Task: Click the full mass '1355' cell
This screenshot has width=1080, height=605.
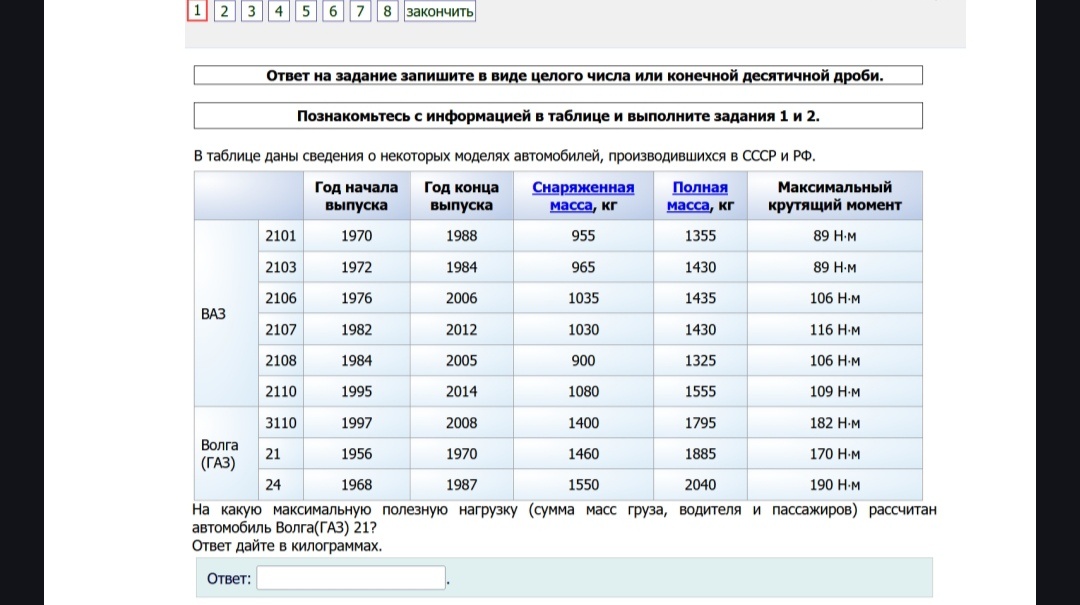Action: click(700, 236)
